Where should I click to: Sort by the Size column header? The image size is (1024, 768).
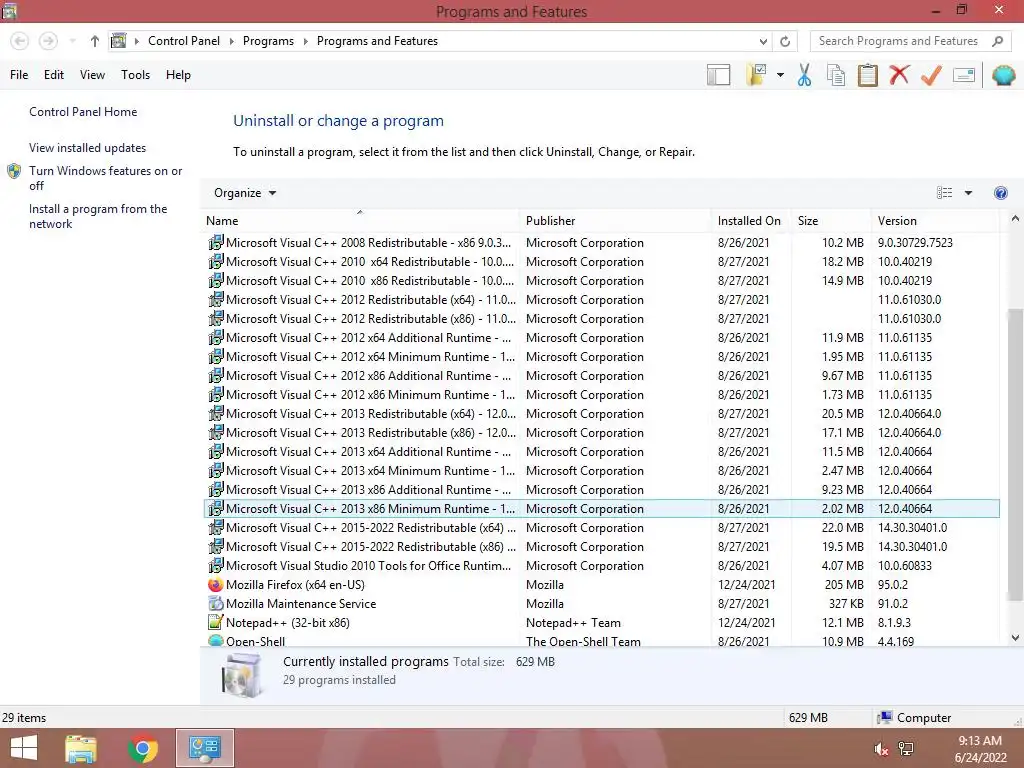[831, 221]
